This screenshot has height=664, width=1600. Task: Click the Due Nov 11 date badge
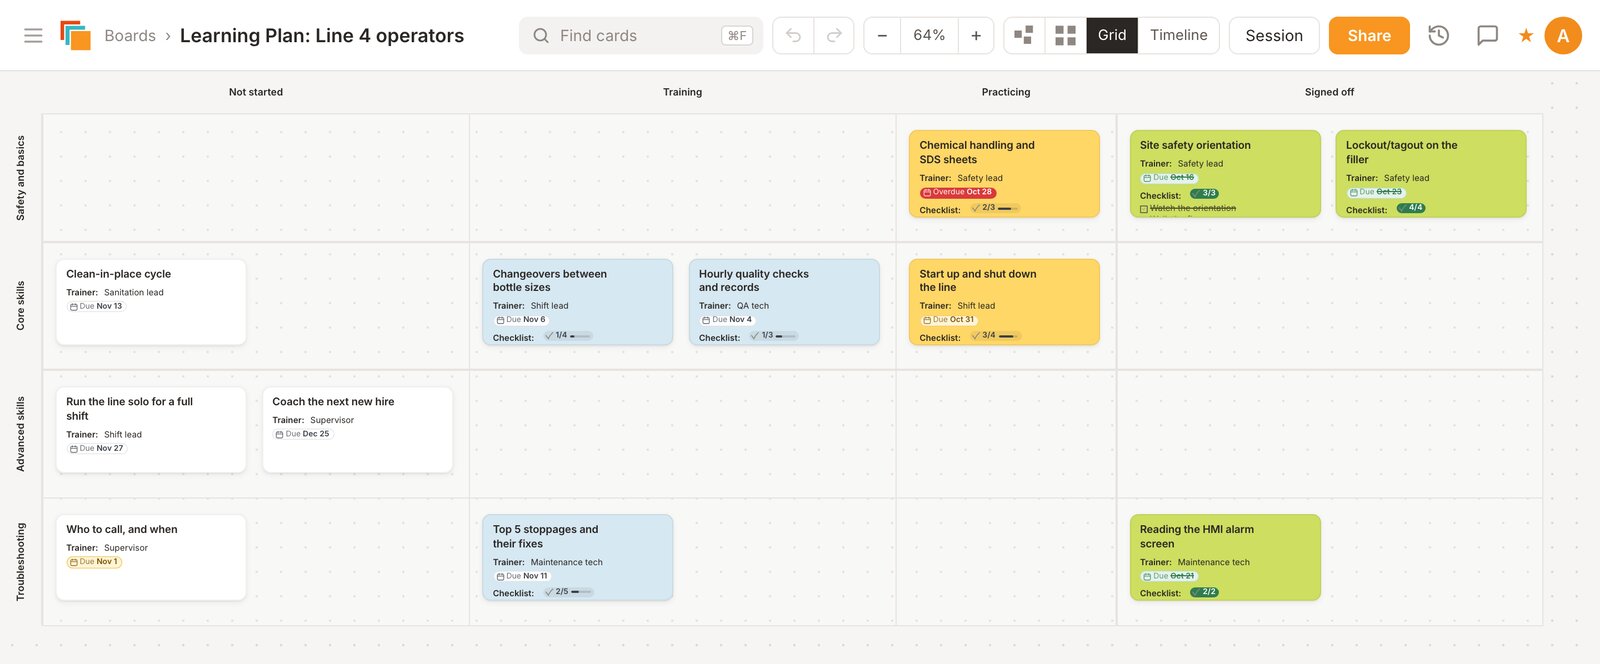click(523, 576)
